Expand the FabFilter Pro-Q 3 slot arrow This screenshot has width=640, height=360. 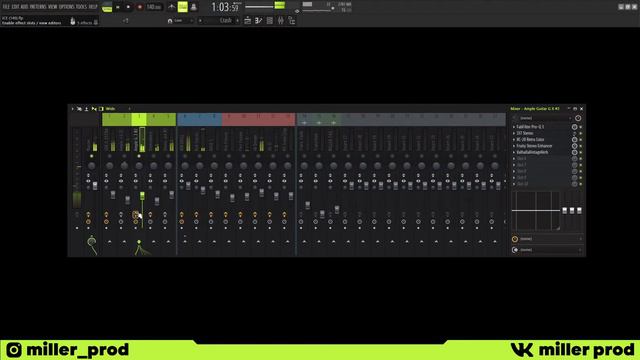click(514, 127)
